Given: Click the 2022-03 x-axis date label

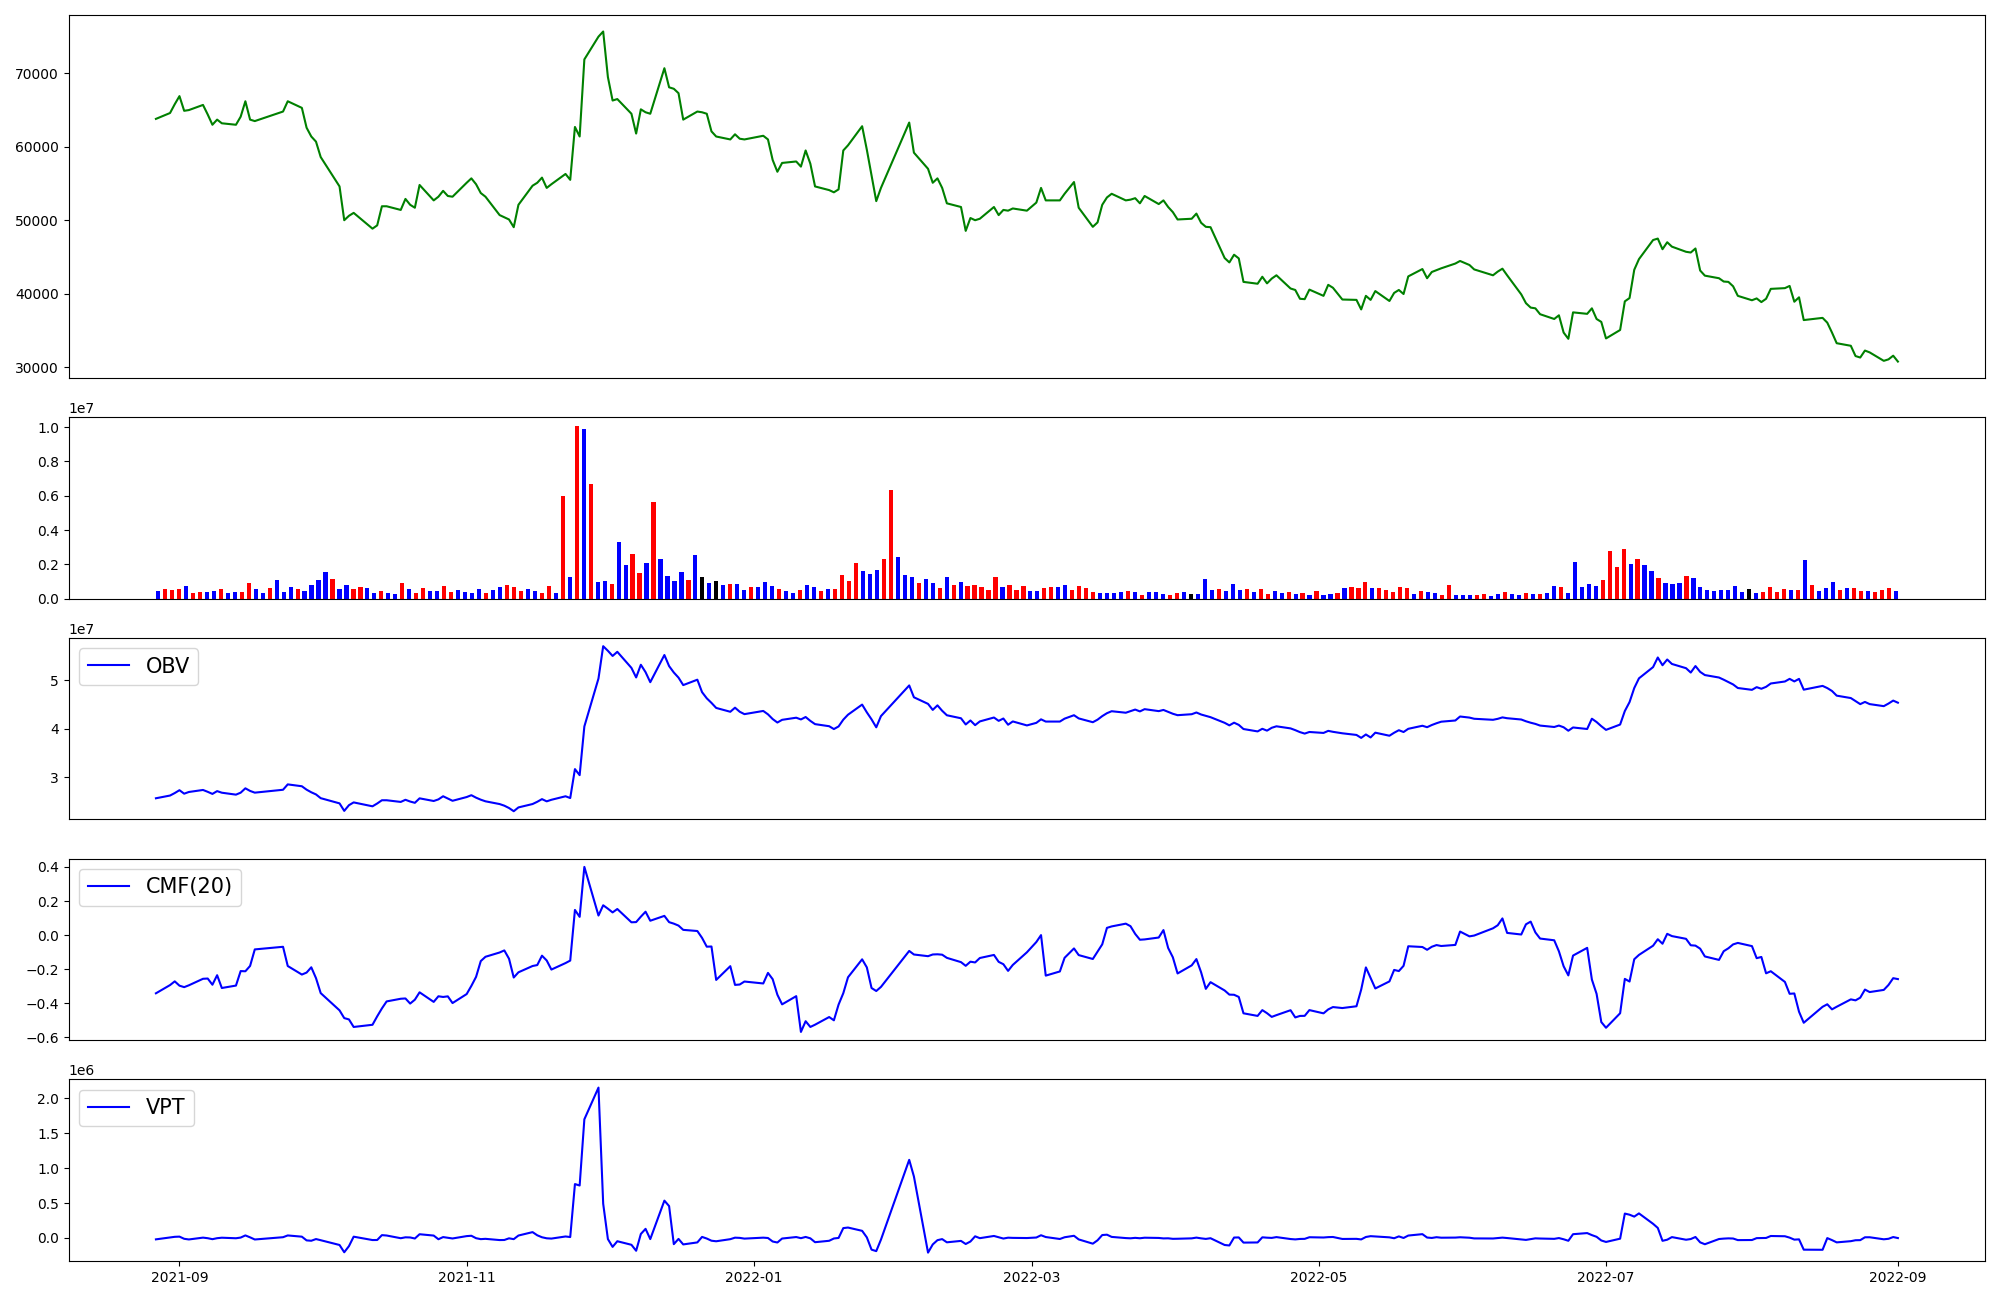Looking at the screenshot, I should (1031, 1277).
